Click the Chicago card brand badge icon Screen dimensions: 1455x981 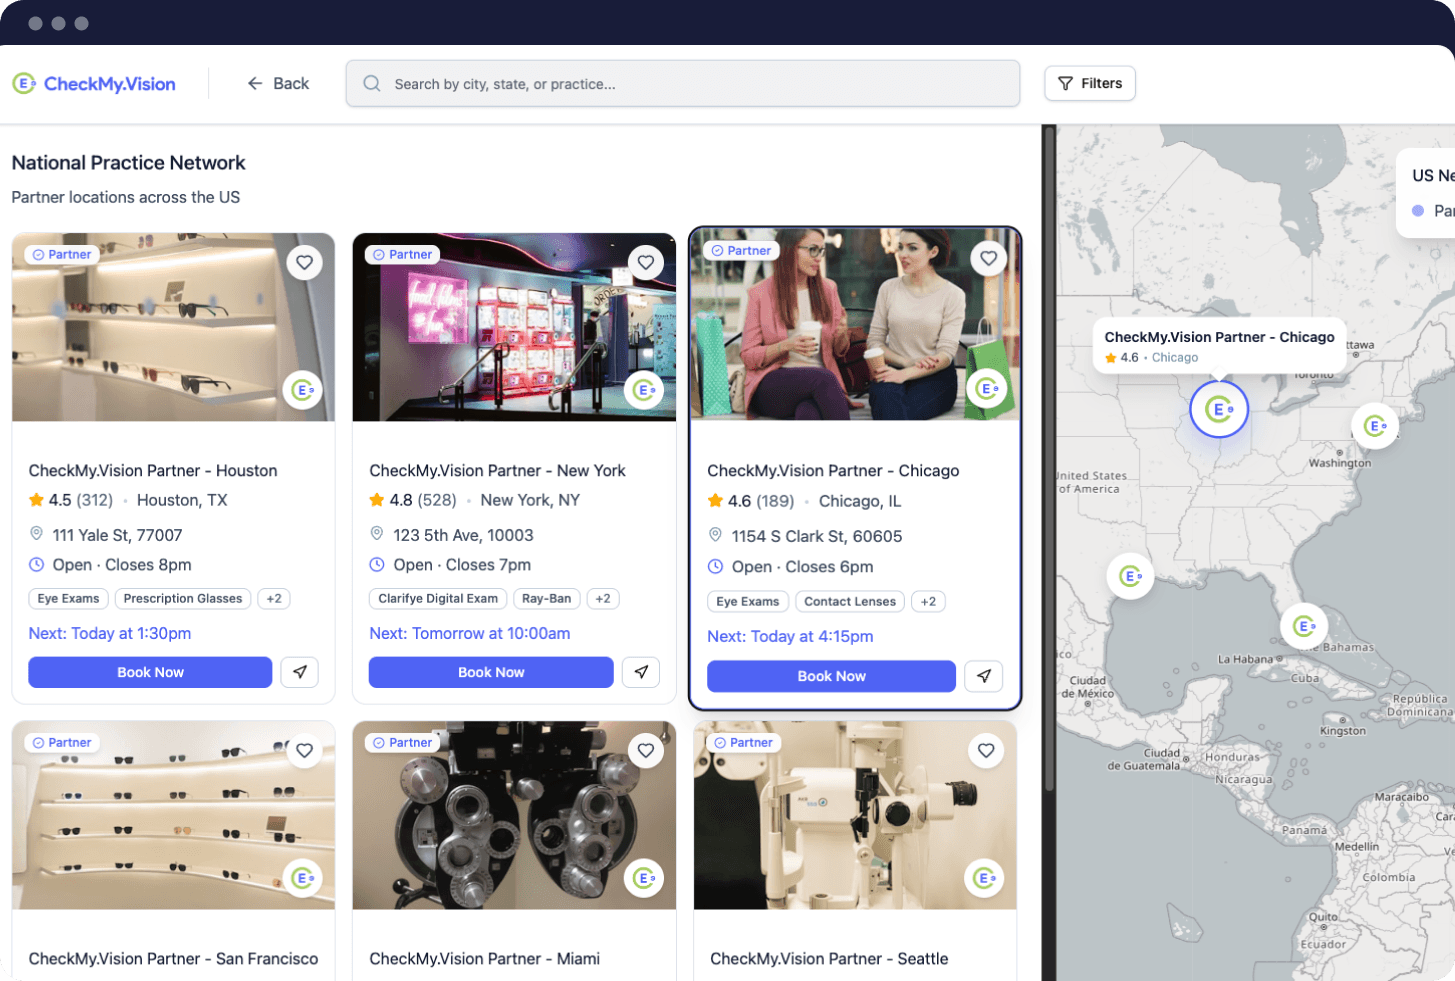[987, 389]
